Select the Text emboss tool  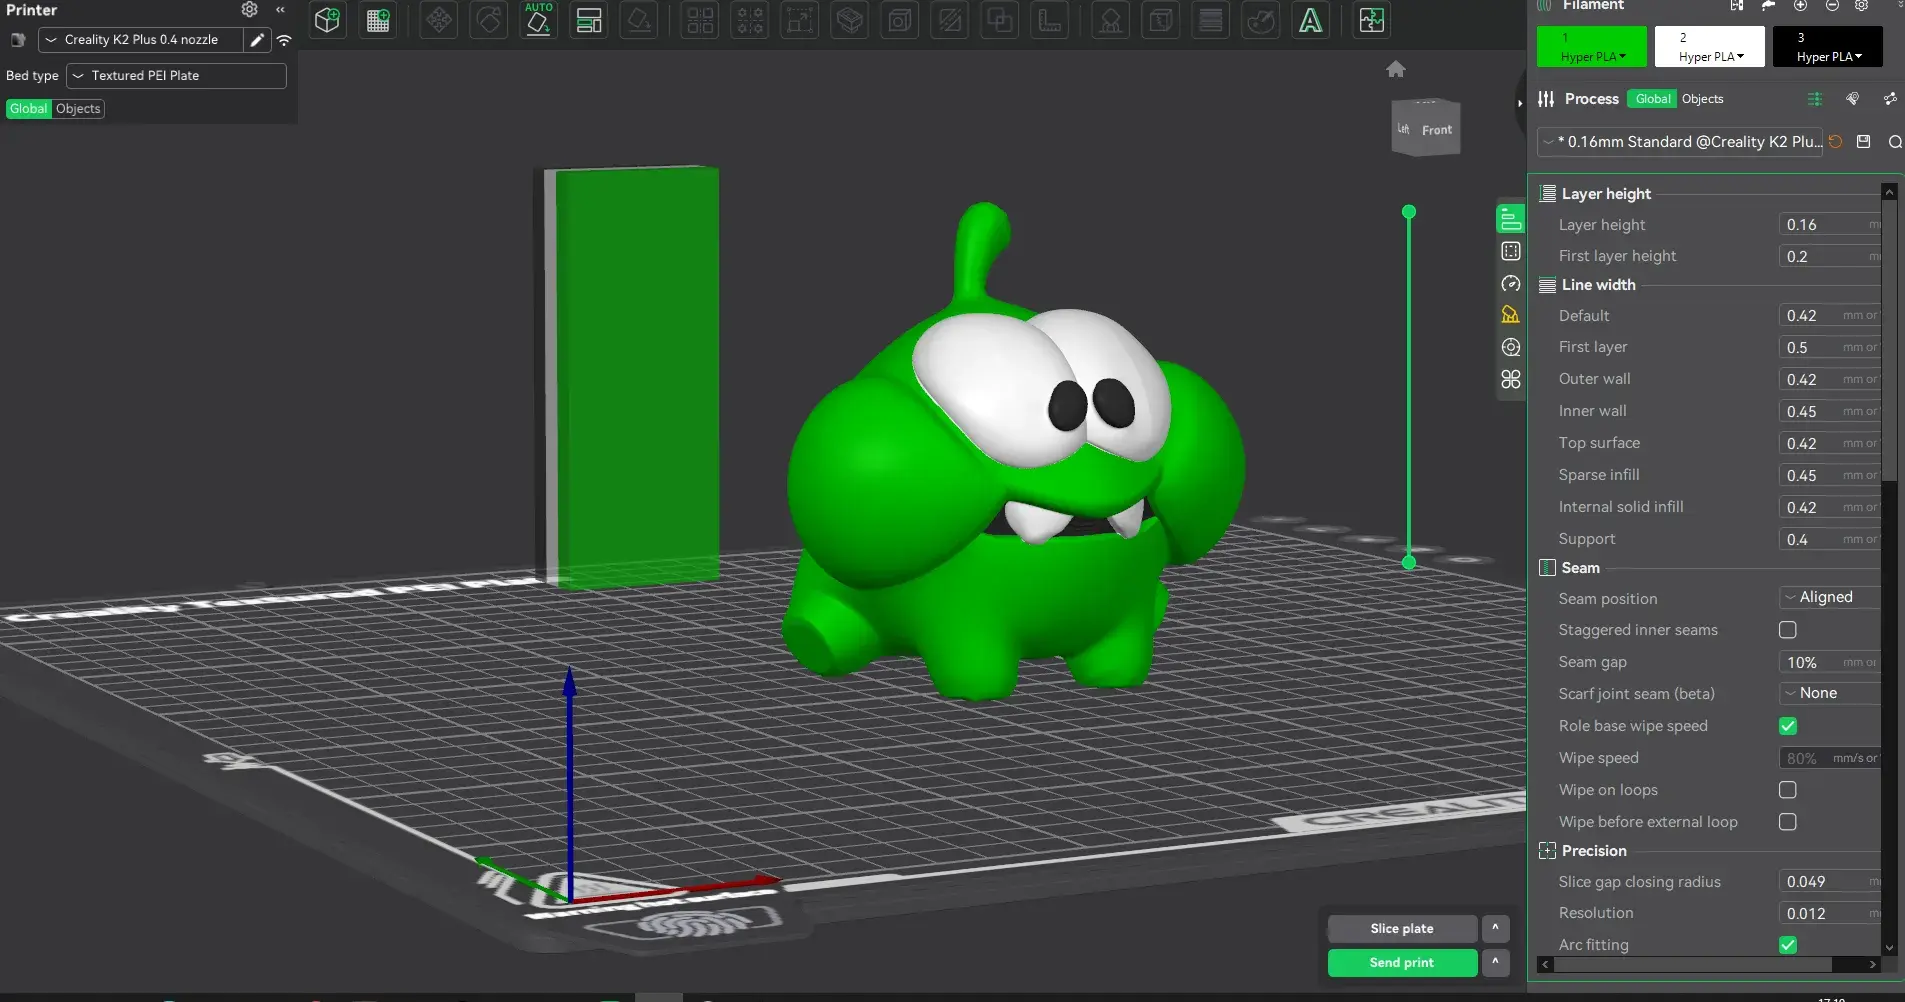click(1311, 20)
